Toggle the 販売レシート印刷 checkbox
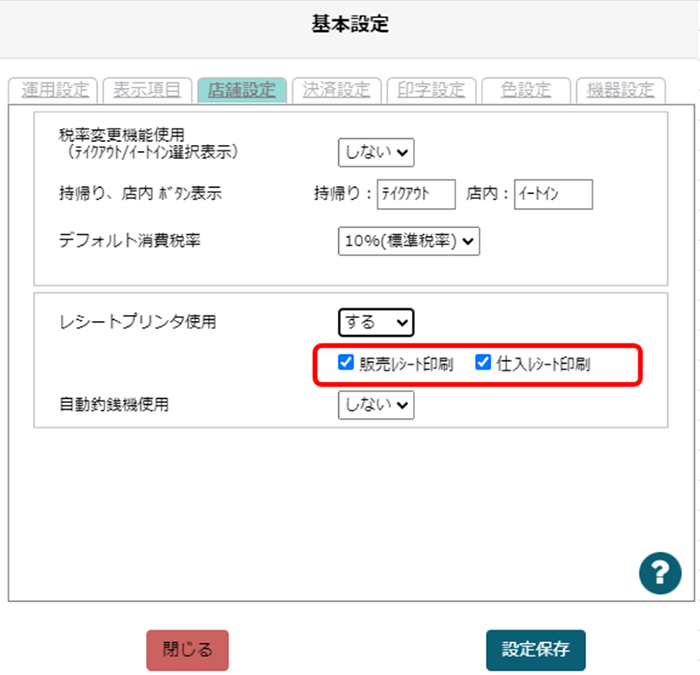The width and height of the screenshot is (700, 675). tap(347, 363)
